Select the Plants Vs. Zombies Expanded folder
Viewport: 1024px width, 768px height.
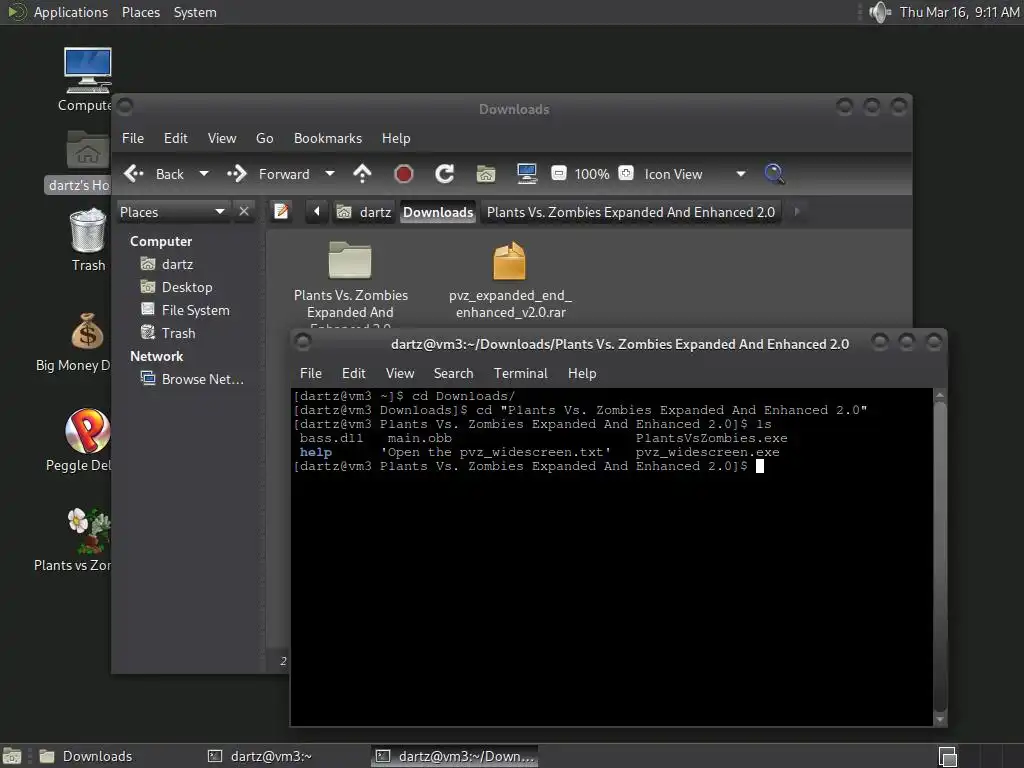pyautogui.click(x=351, y=283)
